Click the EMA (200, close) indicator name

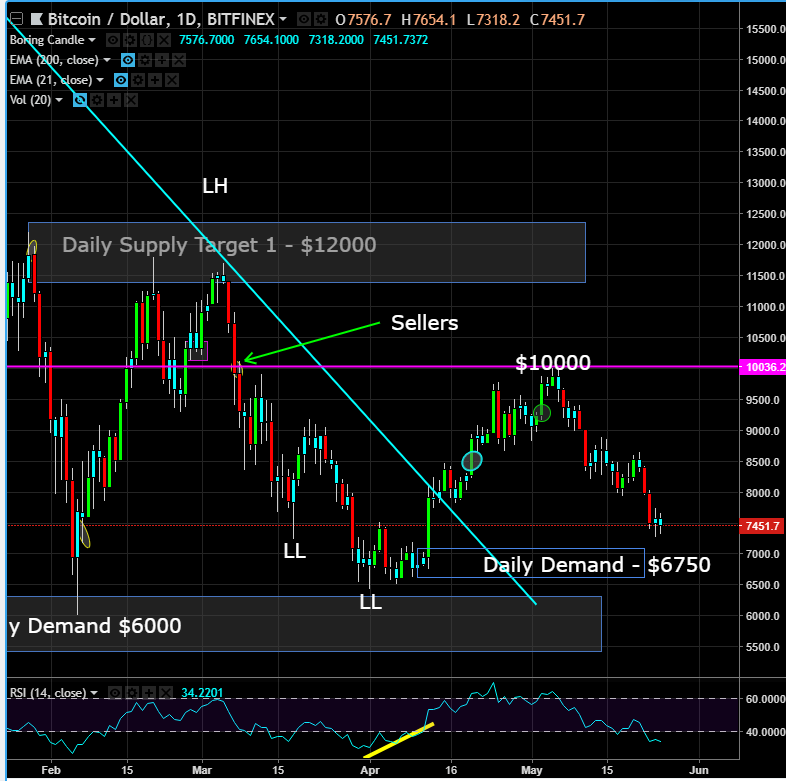(x=54, y=60)
